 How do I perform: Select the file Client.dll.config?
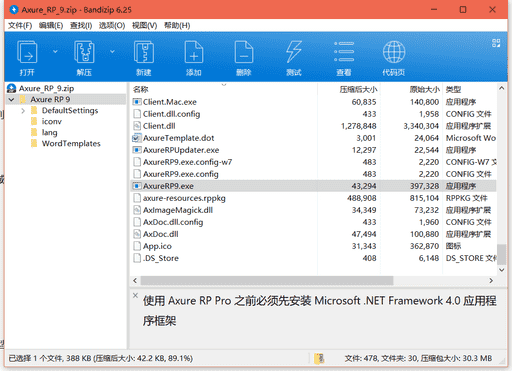[171, 114]
